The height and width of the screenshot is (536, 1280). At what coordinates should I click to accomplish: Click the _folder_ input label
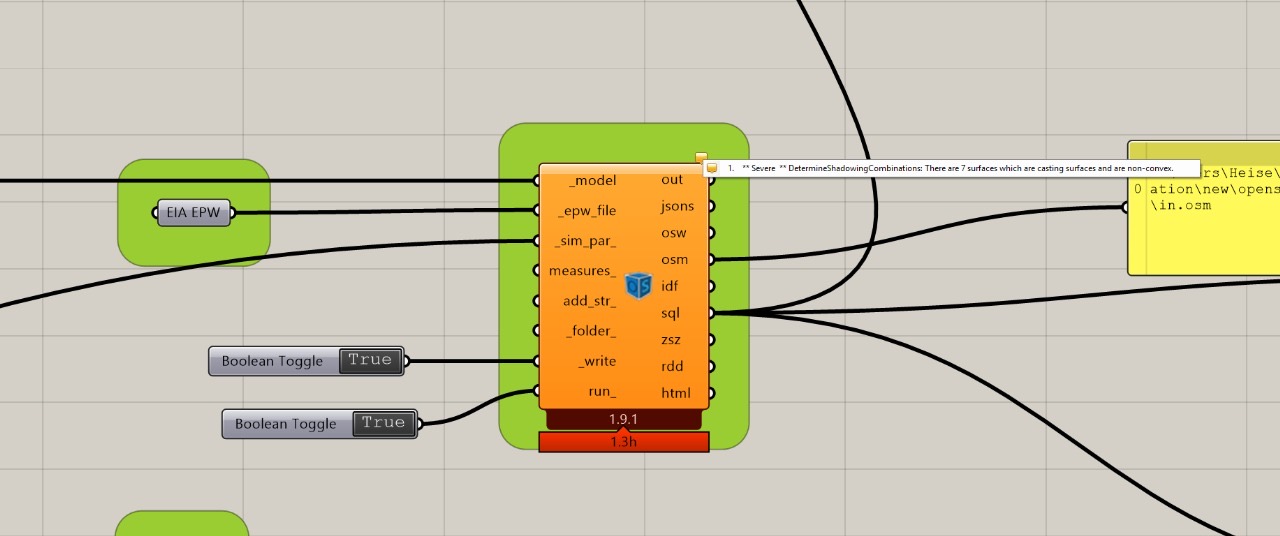click(591, 331)
